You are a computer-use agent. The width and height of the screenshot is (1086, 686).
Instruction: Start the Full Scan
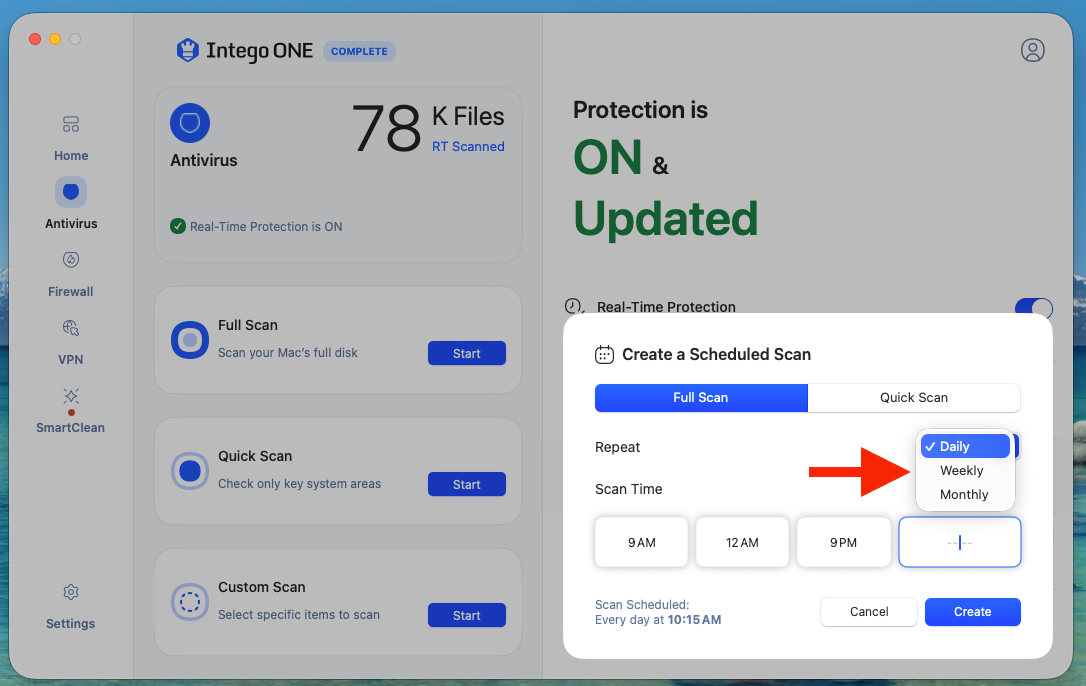pos(467,353)
